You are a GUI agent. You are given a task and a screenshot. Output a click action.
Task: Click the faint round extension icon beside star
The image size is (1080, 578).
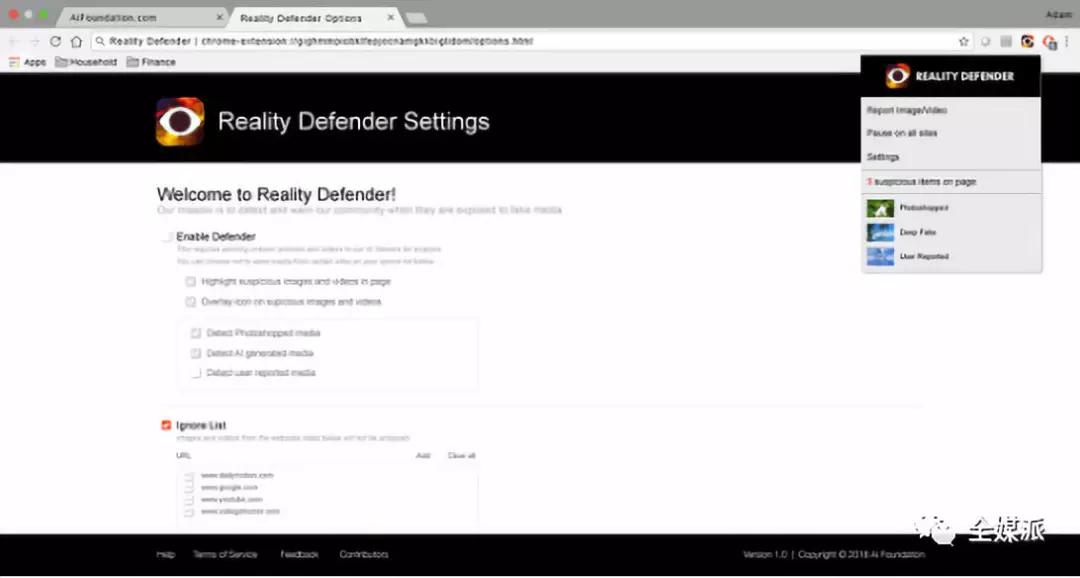[x=986, y=41]
